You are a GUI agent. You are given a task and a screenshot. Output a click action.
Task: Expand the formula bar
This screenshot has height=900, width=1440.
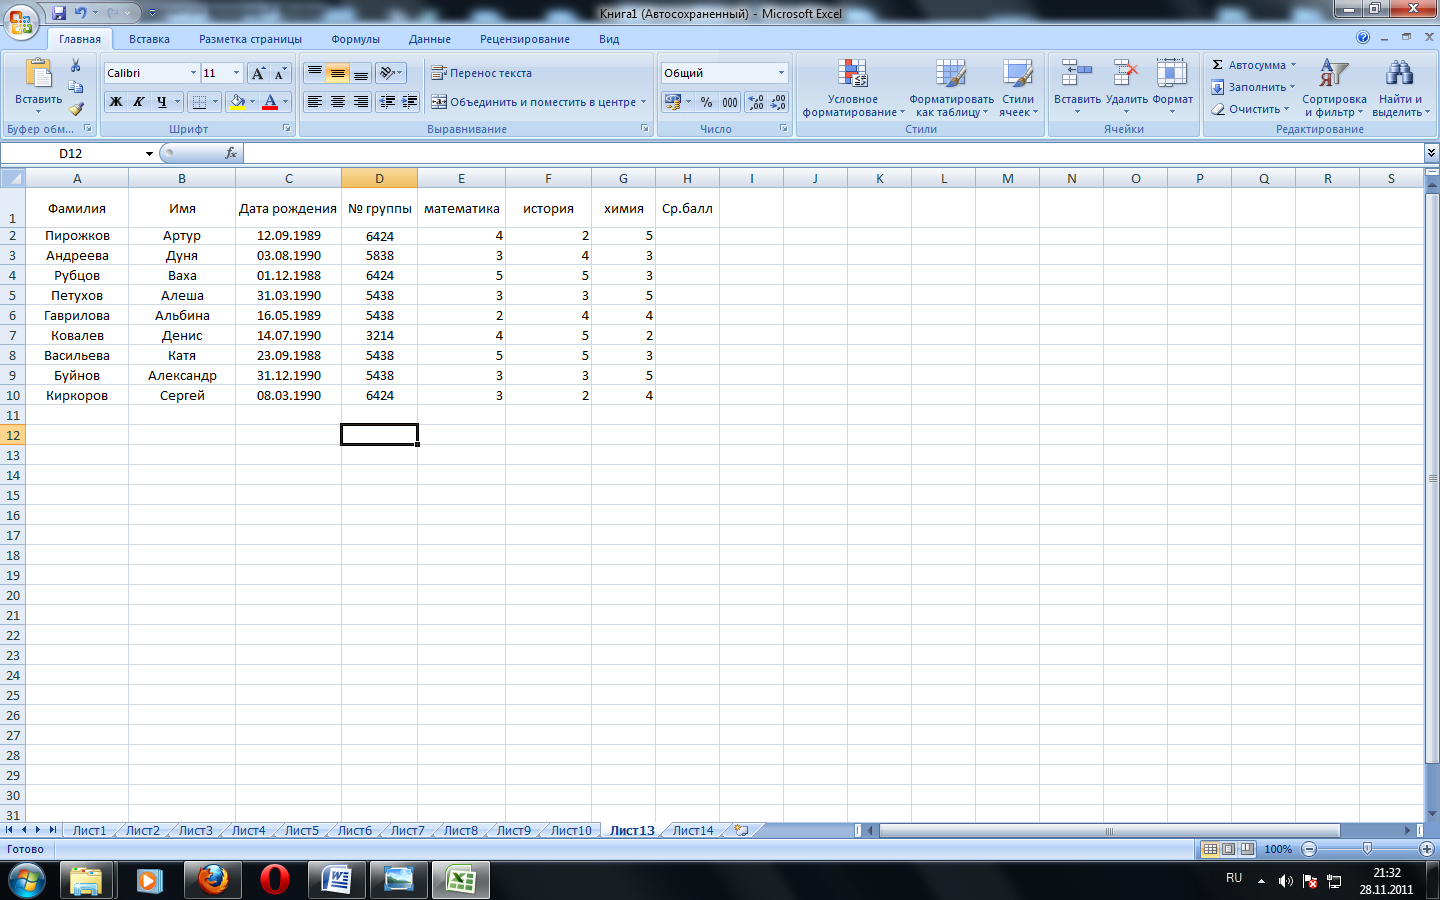(x=1431, y=153)
